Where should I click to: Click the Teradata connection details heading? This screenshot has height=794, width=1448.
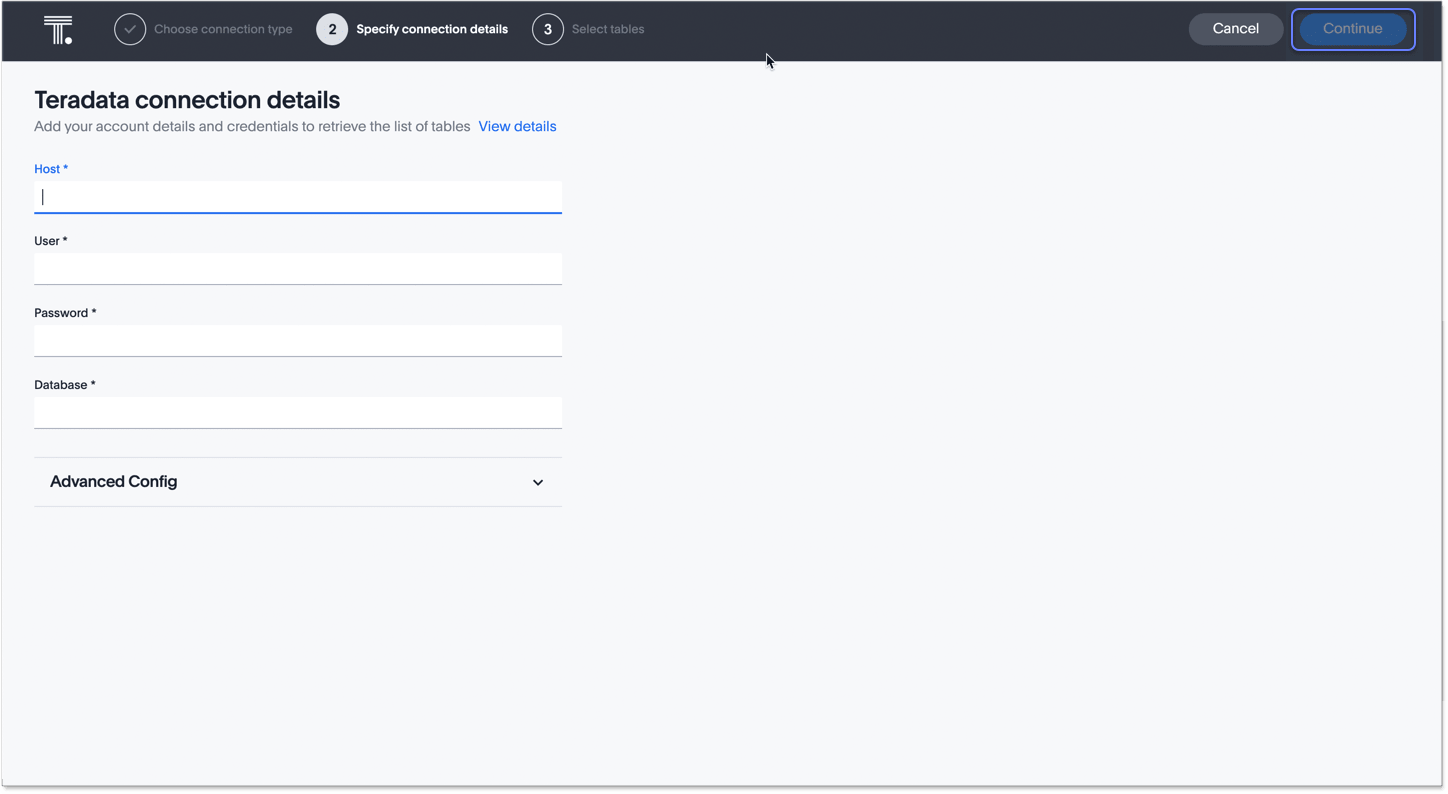[x=187, y=100]
